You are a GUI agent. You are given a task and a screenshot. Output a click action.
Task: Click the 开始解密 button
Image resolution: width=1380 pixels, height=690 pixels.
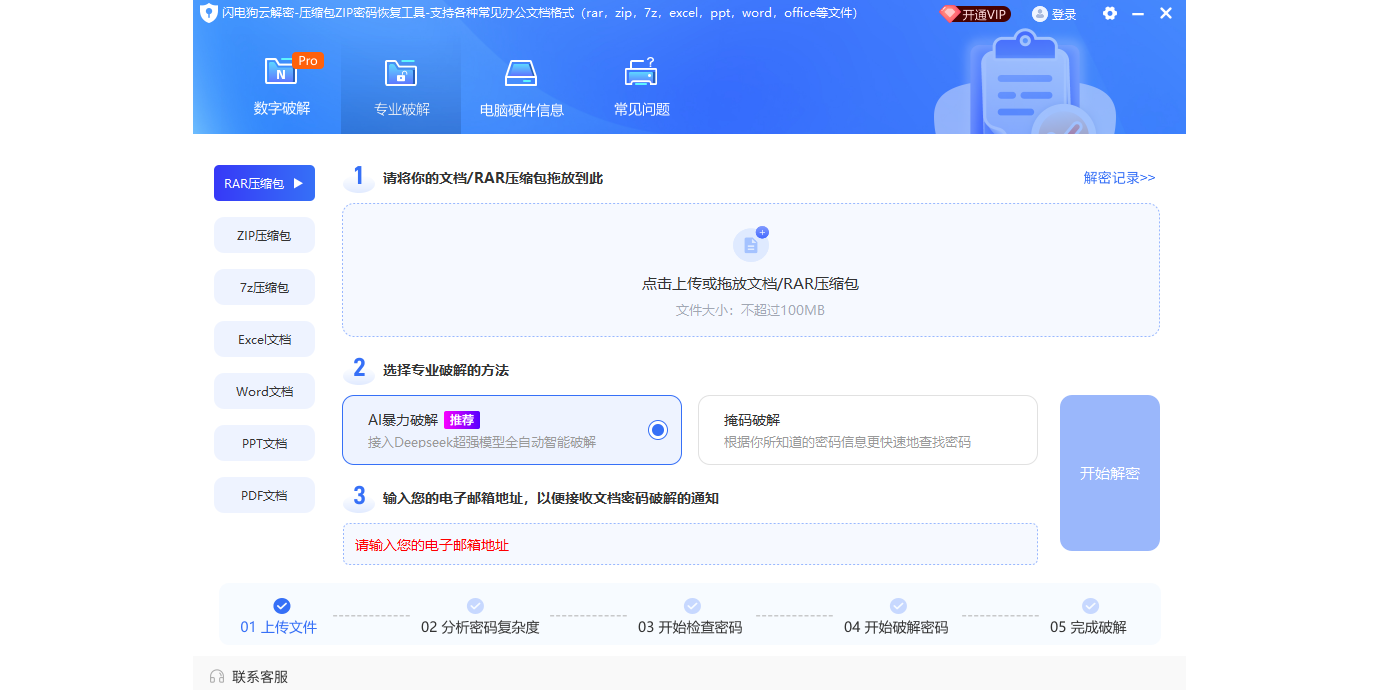[1109, 472]
